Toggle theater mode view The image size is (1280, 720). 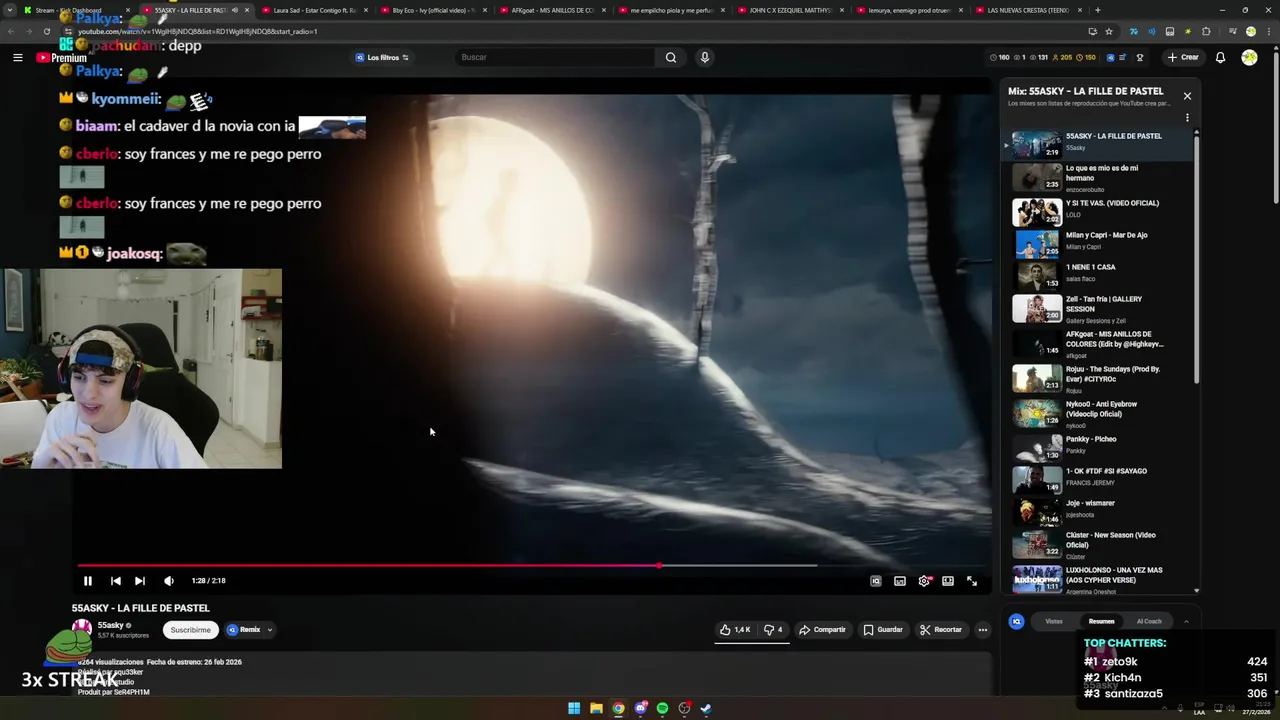click(x=948, y=581)
